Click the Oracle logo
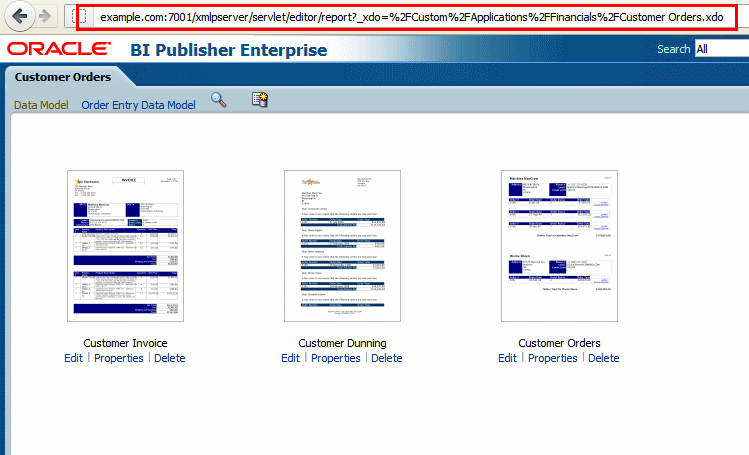 click(x=59, y=49)
